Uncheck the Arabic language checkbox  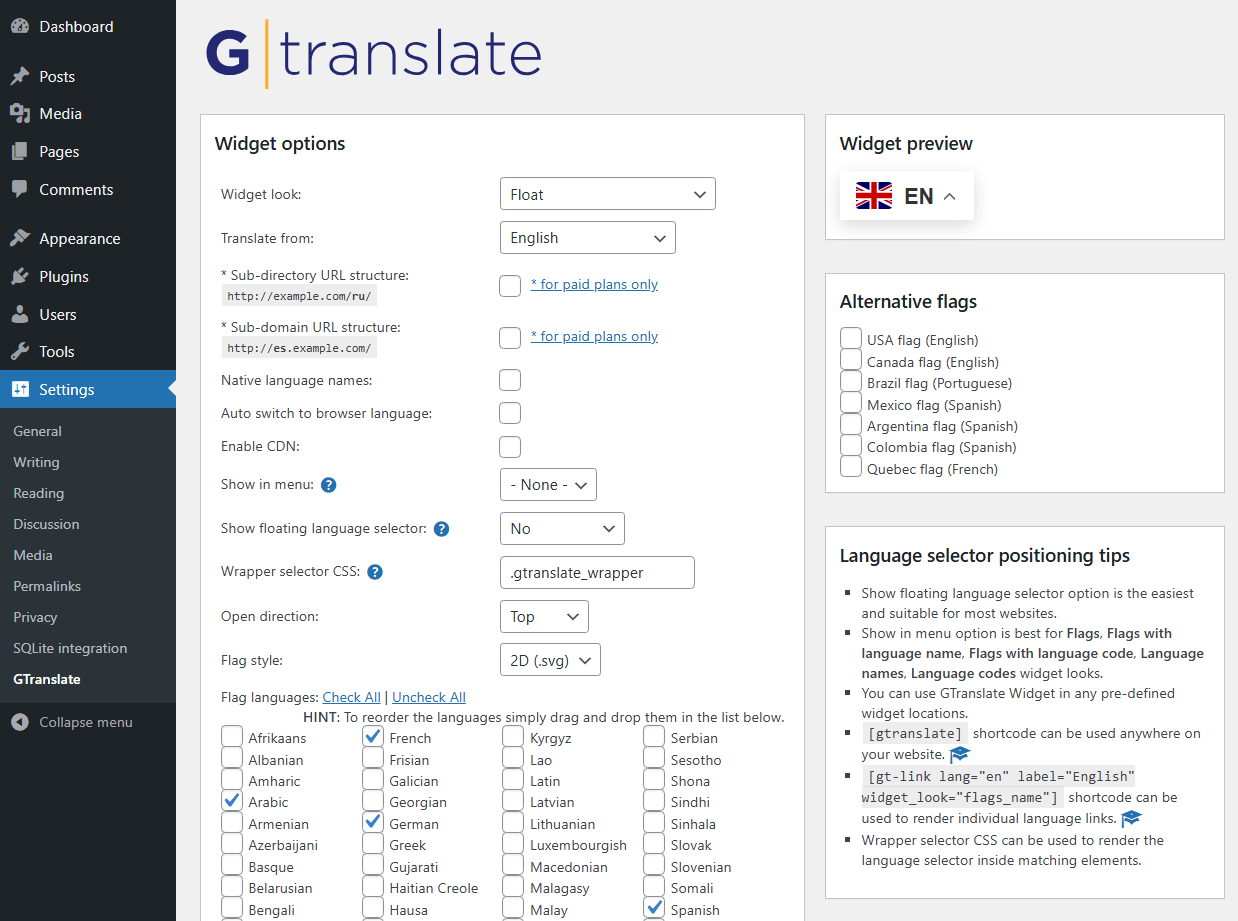click(232, 801)
